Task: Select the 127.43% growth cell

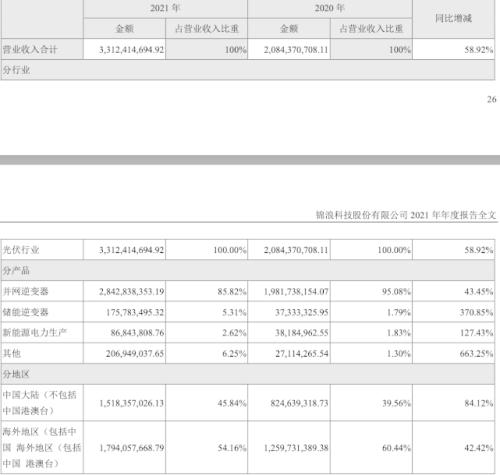Action: [x=476, y=333]
